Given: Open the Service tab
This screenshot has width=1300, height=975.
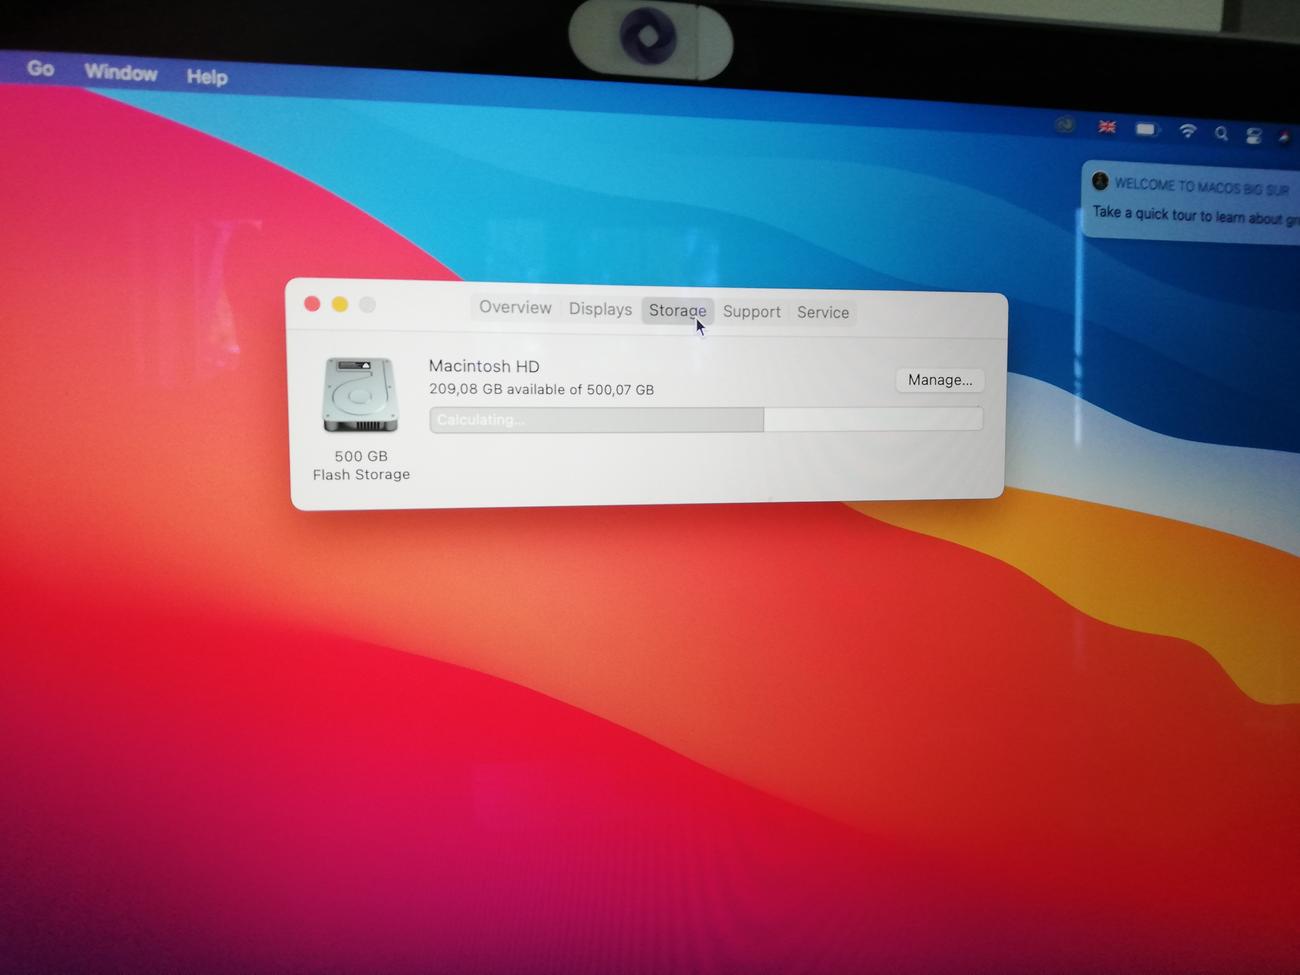Looking at the screenshot, I should 823,313.
